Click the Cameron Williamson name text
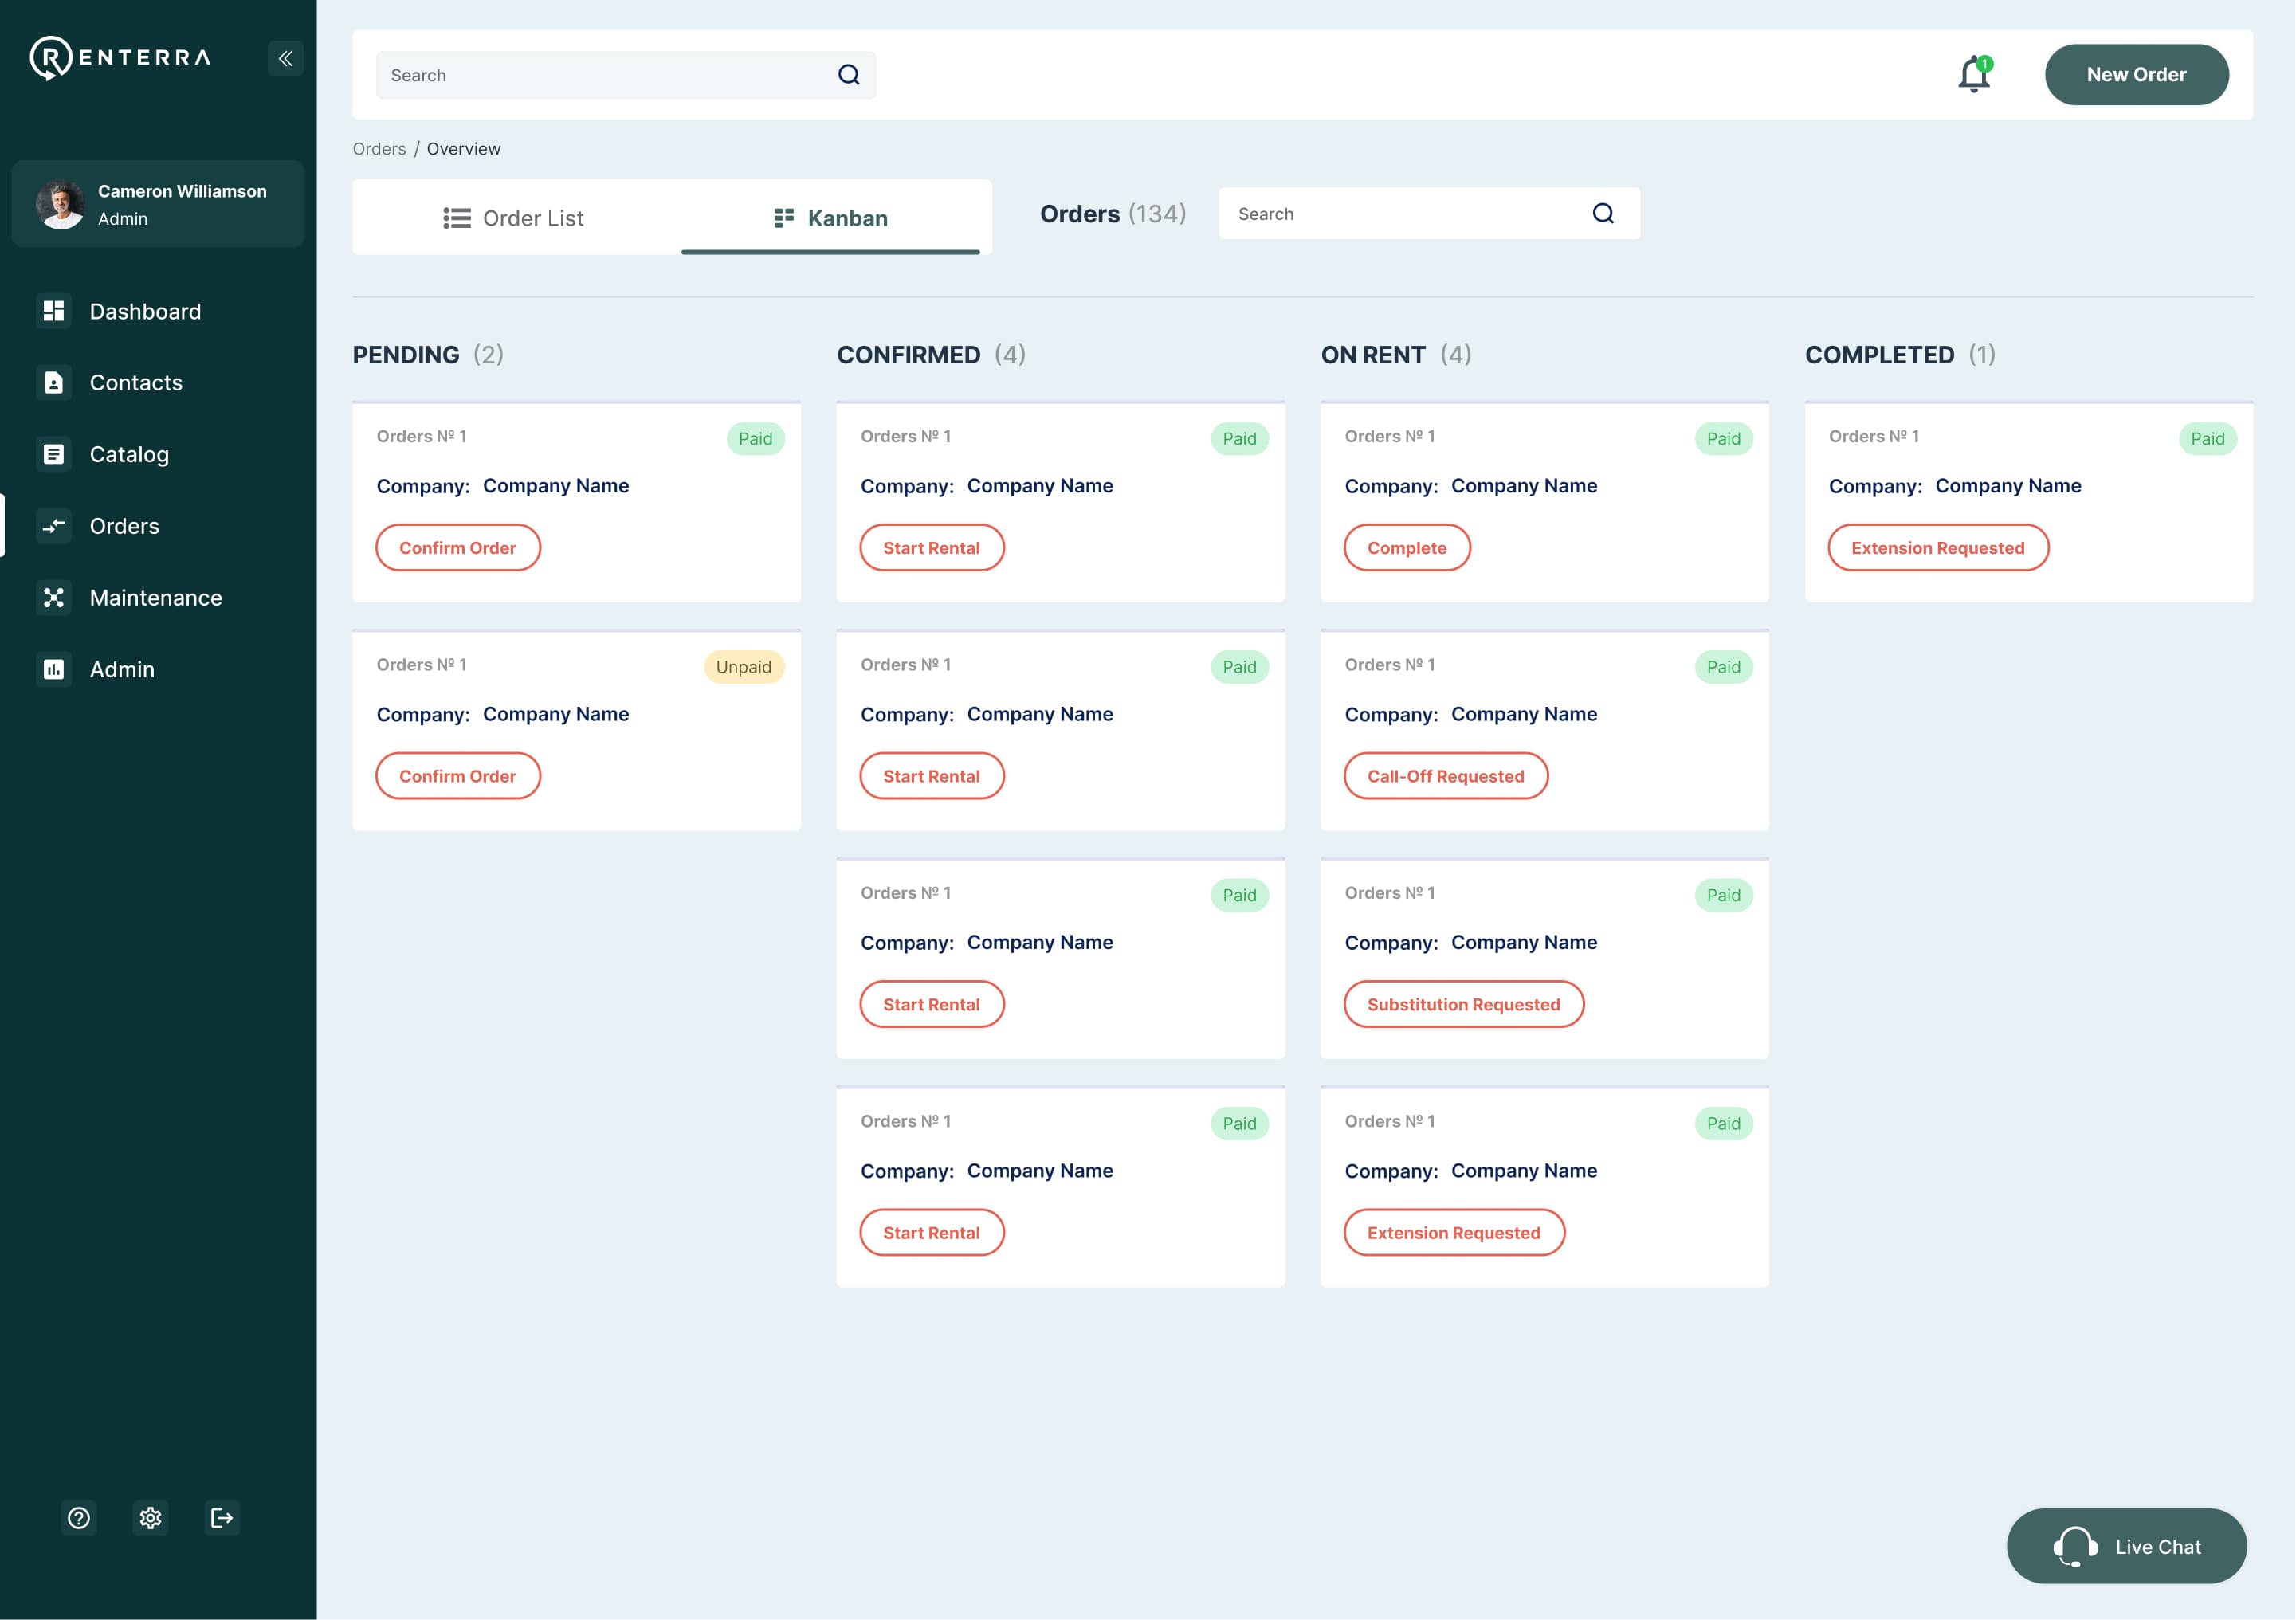The width and height of the screenshot is (2296, 1620). pos(182,191)
